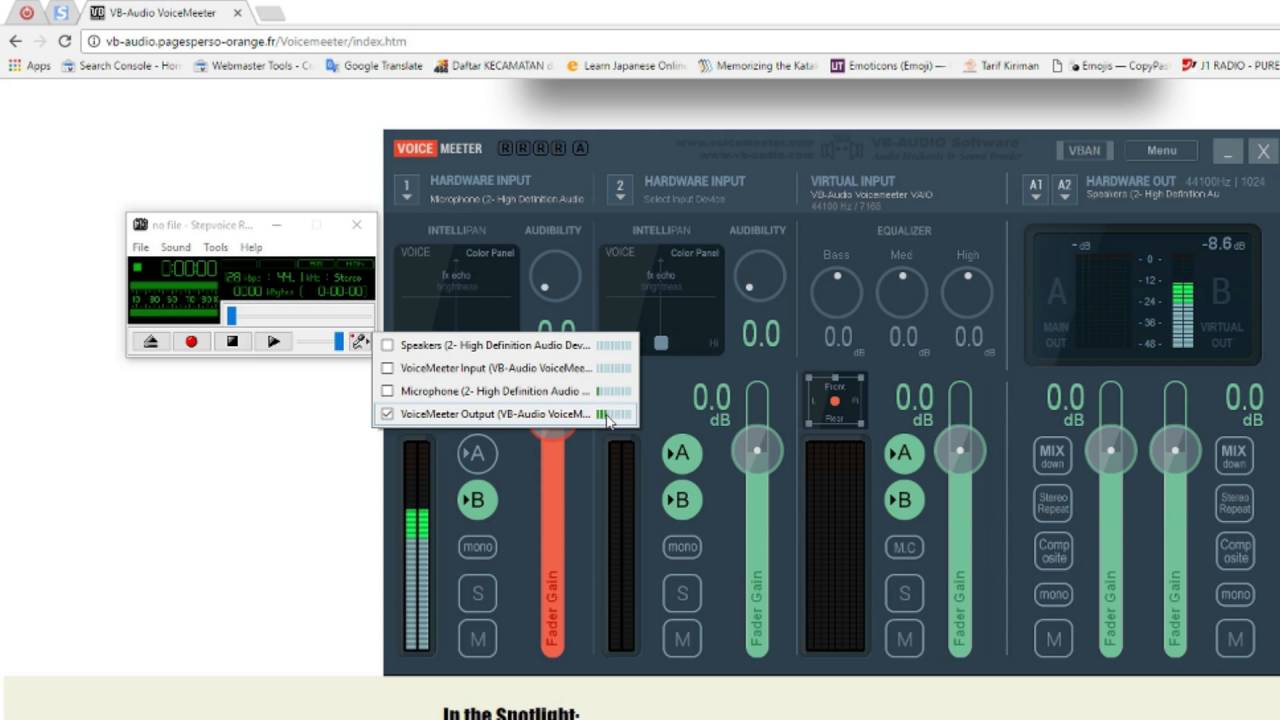Viewport: 1280px width, 720px height.
Task: Click the Front/Rear panner on Virtual Input
Action: [835, 400]
